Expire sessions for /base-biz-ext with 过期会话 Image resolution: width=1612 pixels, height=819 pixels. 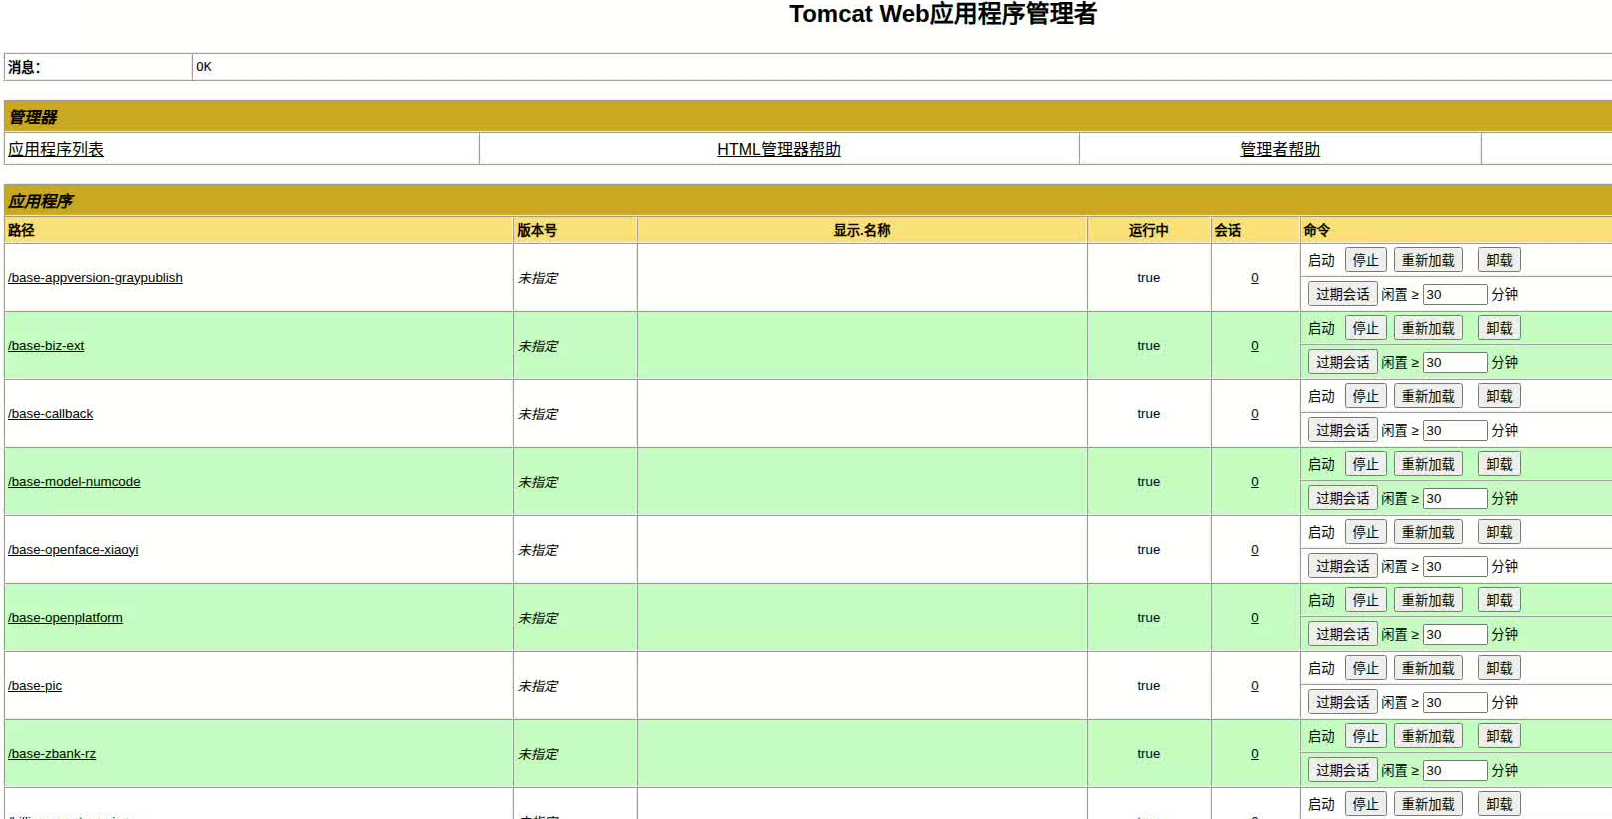1343,362
